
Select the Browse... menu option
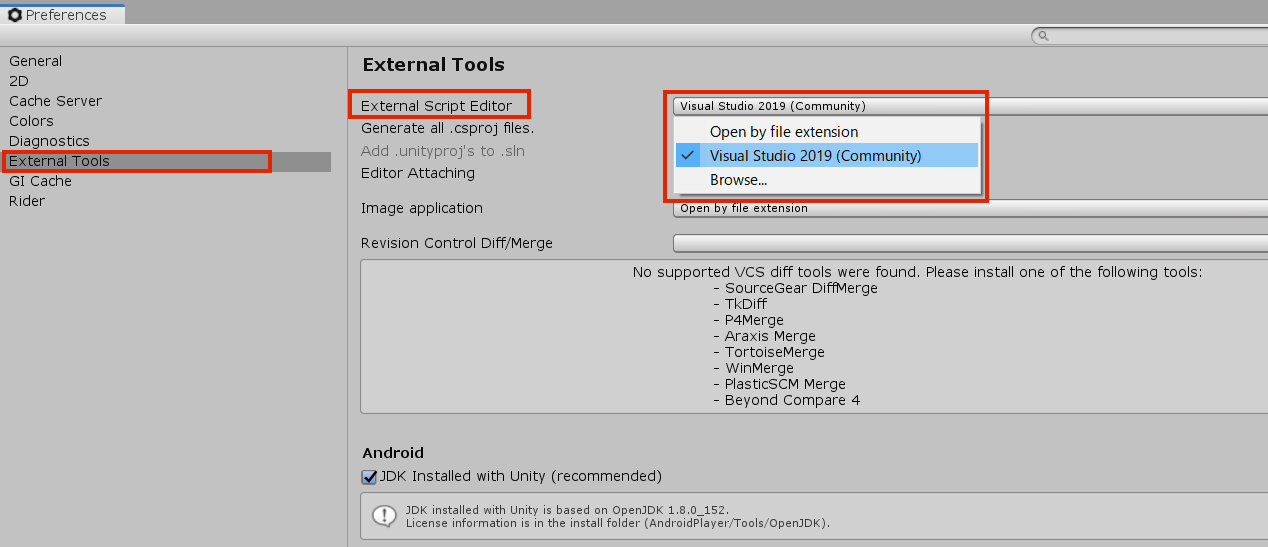(x=738, y=180)
